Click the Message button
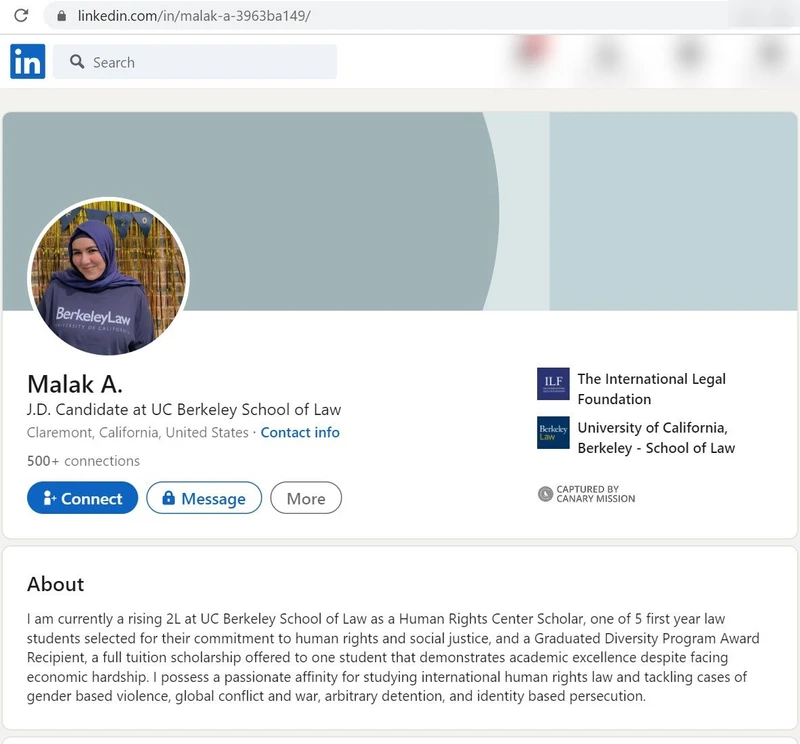This screenshot has height=744, width=800. [x=204, y=498]
